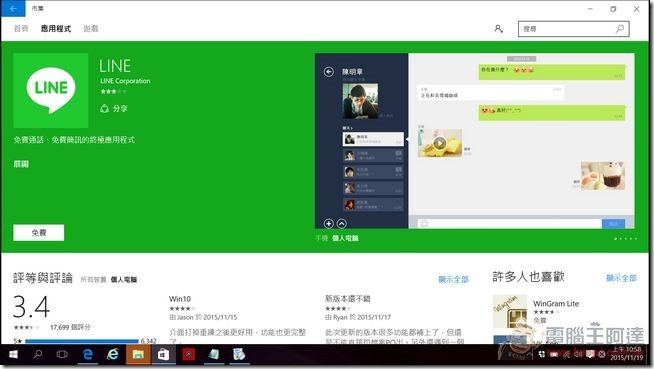Screen dimensions: 654x369
Task: Show all reviews with 顯示全部
Action: pyautogui.click(x=454, y=279)
